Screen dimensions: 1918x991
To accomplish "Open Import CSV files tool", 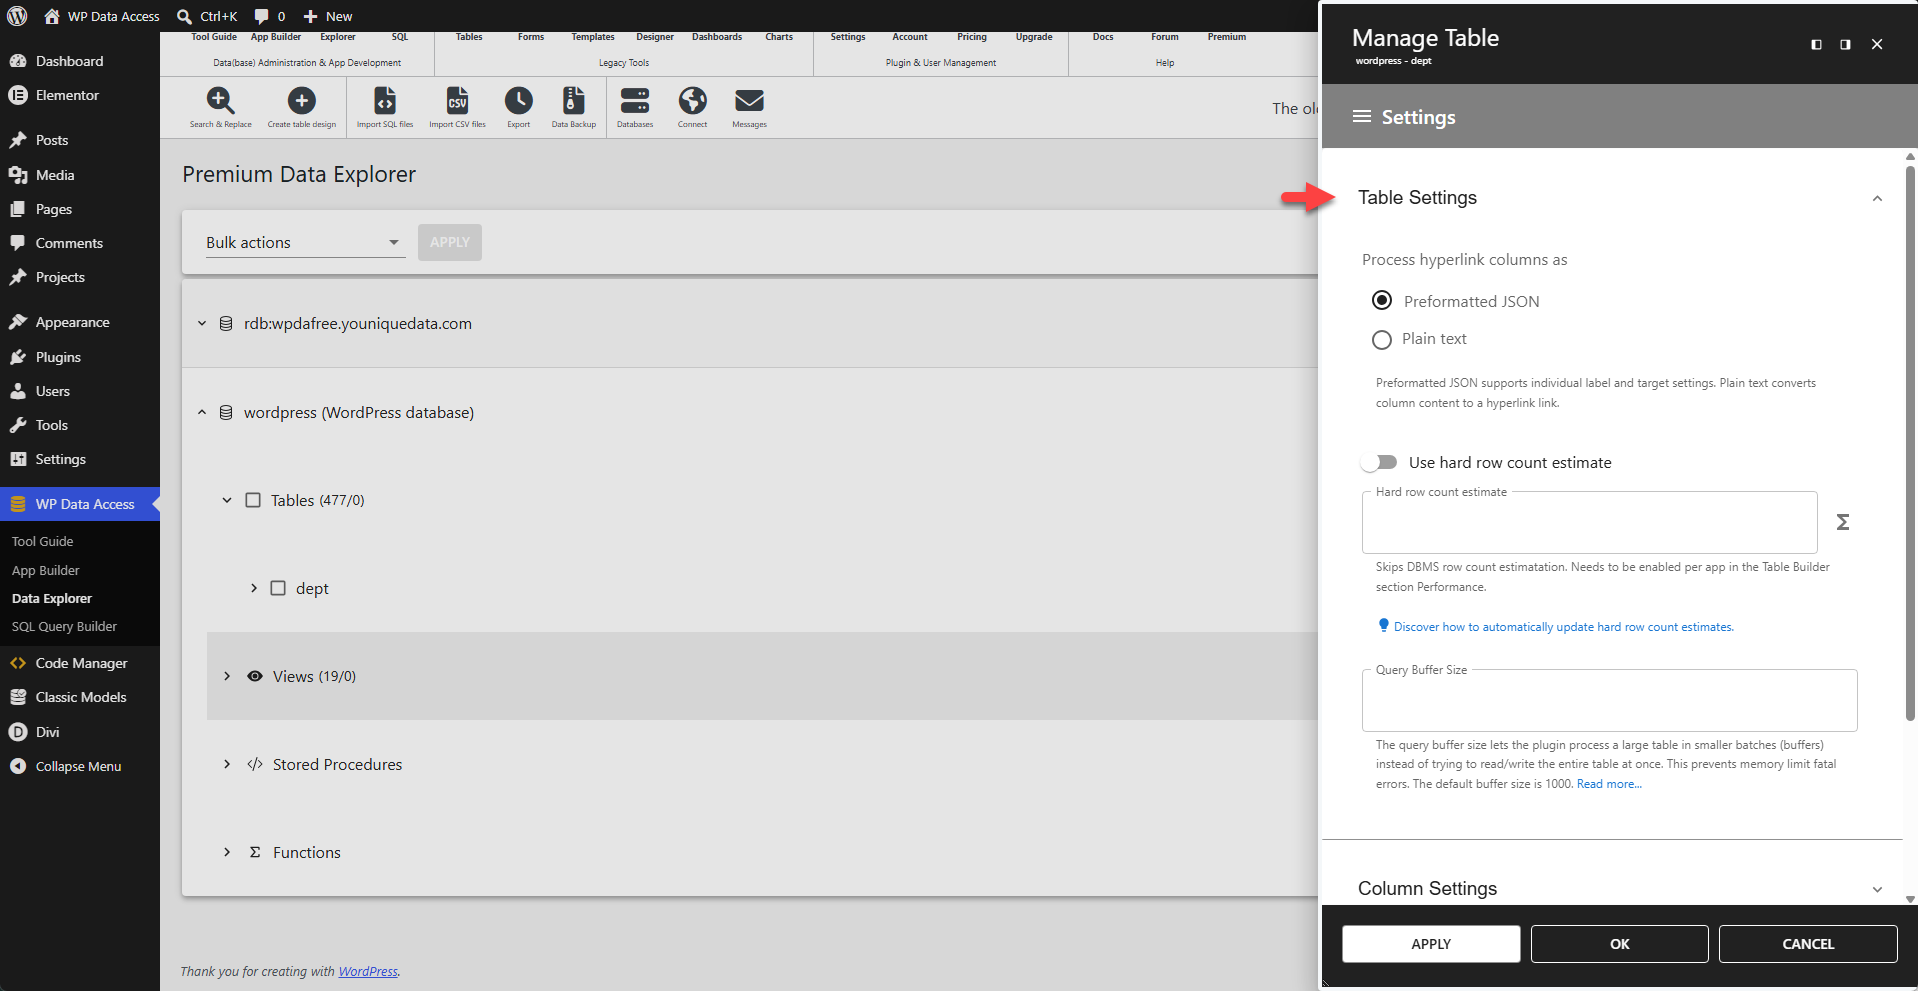I will (457, 107).
